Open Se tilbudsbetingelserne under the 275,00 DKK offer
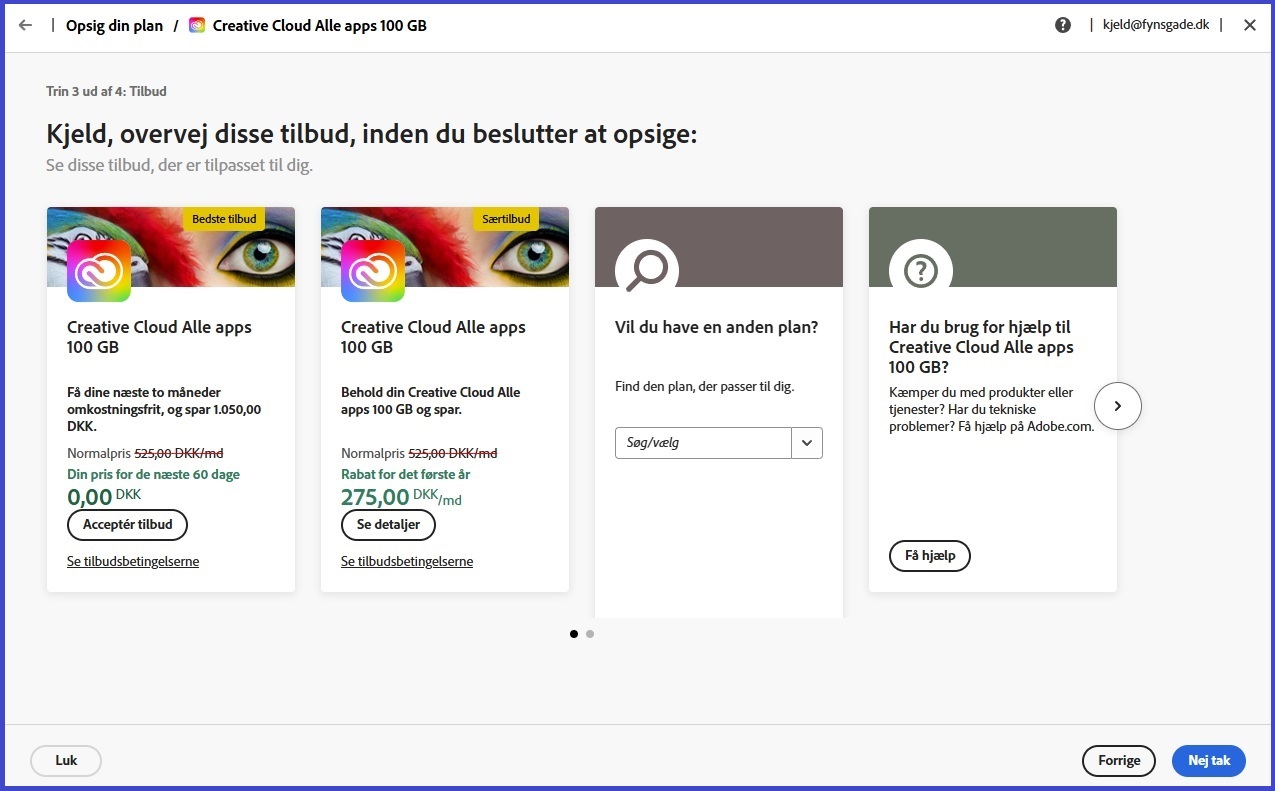This screenshot has width=1275, height=791. (x=407, y=562)
